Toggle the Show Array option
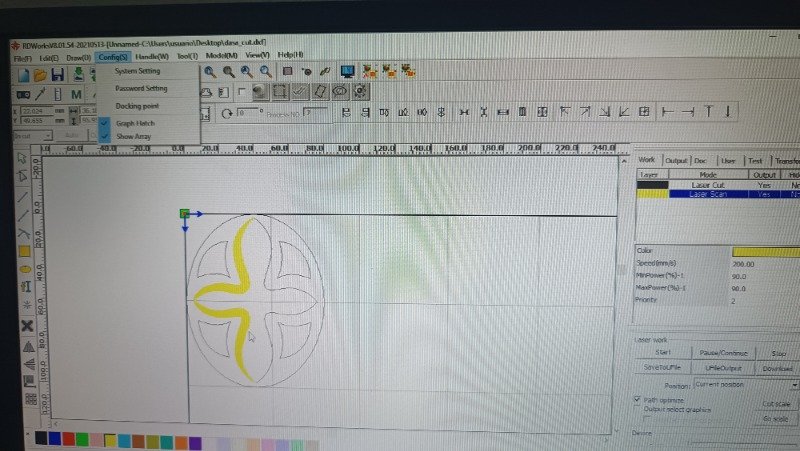800x451 pixels. point(133,136)
